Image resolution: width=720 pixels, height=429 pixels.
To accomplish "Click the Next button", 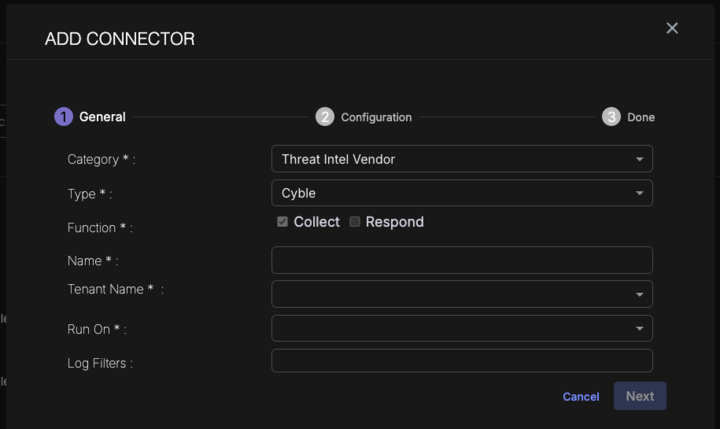I will point(640,396).
